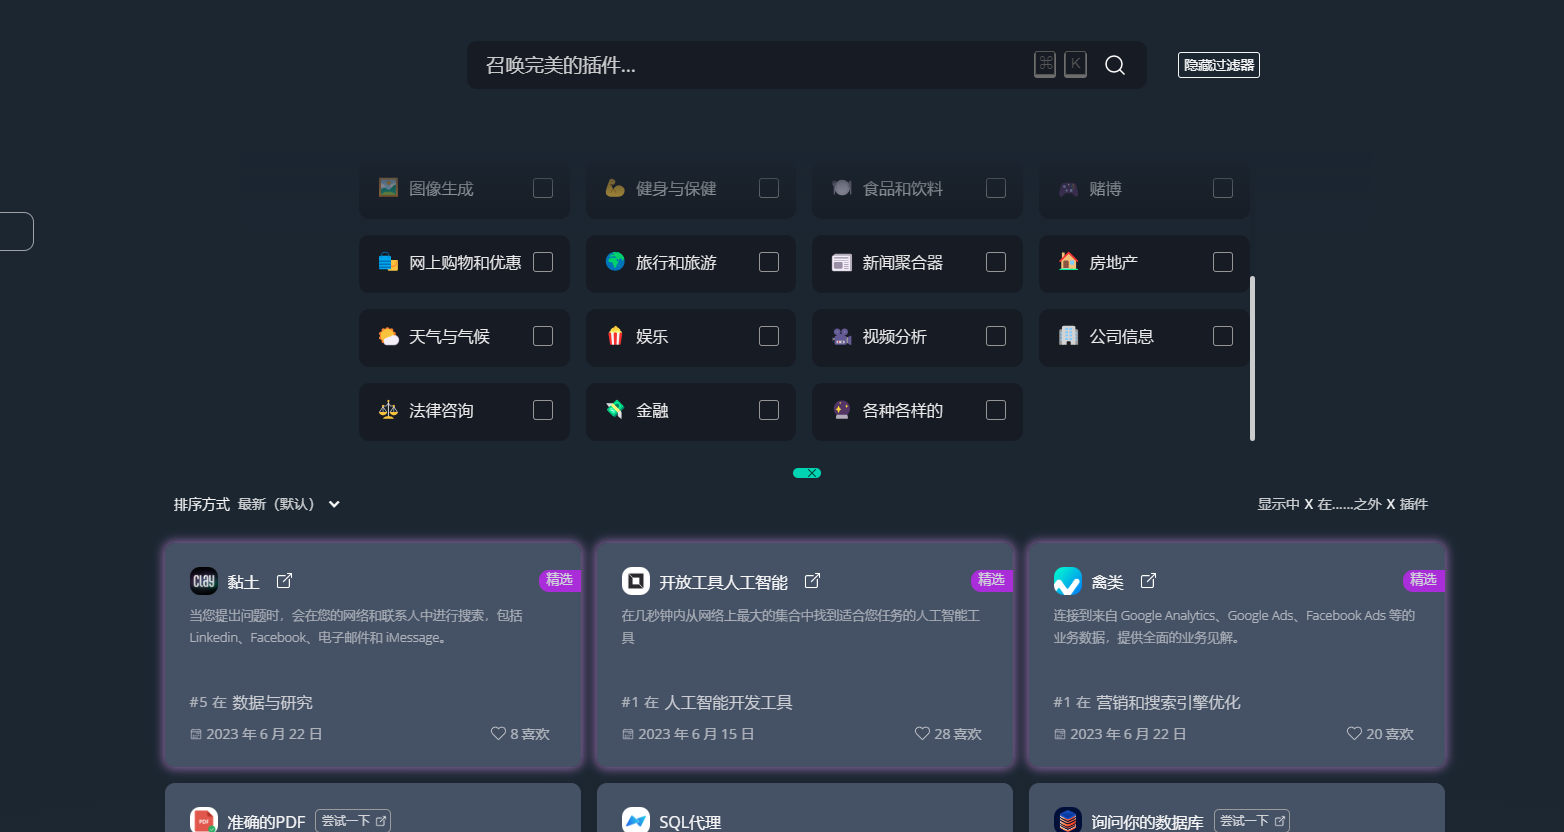The height and width of the screenshot is (832, 1564).
Task: Check the 娱乐 checkbox
Action: point(769,336)
